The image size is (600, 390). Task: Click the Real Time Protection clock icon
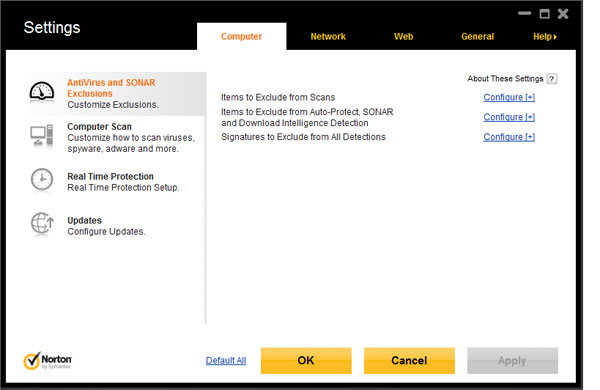42,179
